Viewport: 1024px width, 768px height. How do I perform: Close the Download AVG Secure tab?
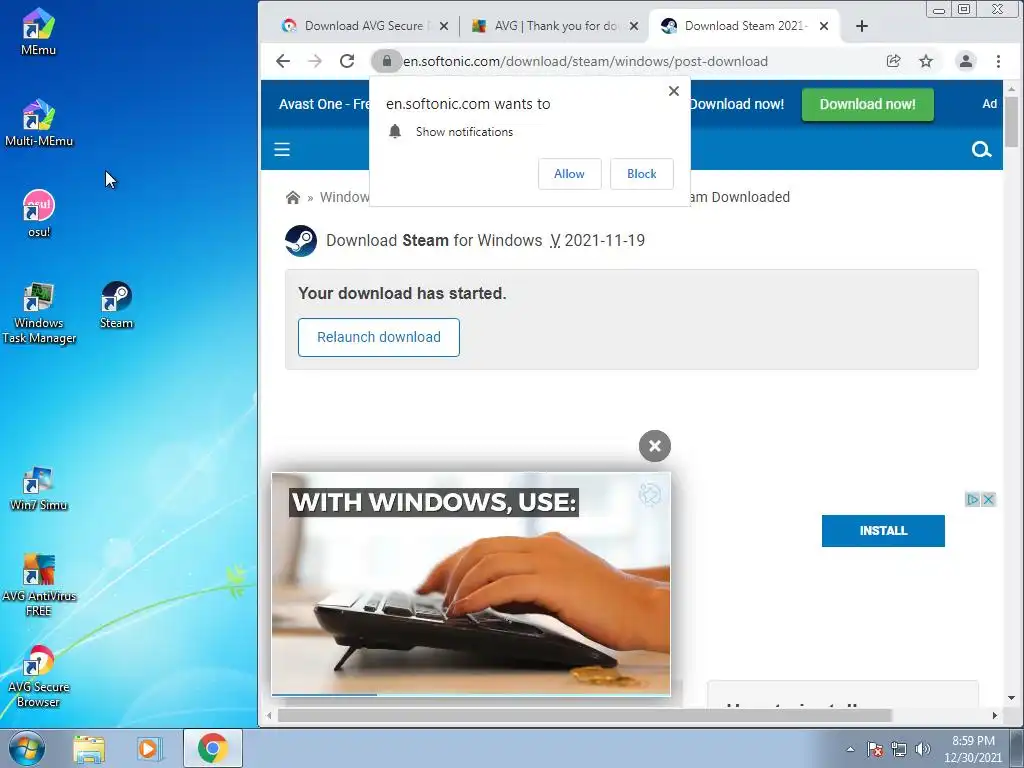point(443,26)
